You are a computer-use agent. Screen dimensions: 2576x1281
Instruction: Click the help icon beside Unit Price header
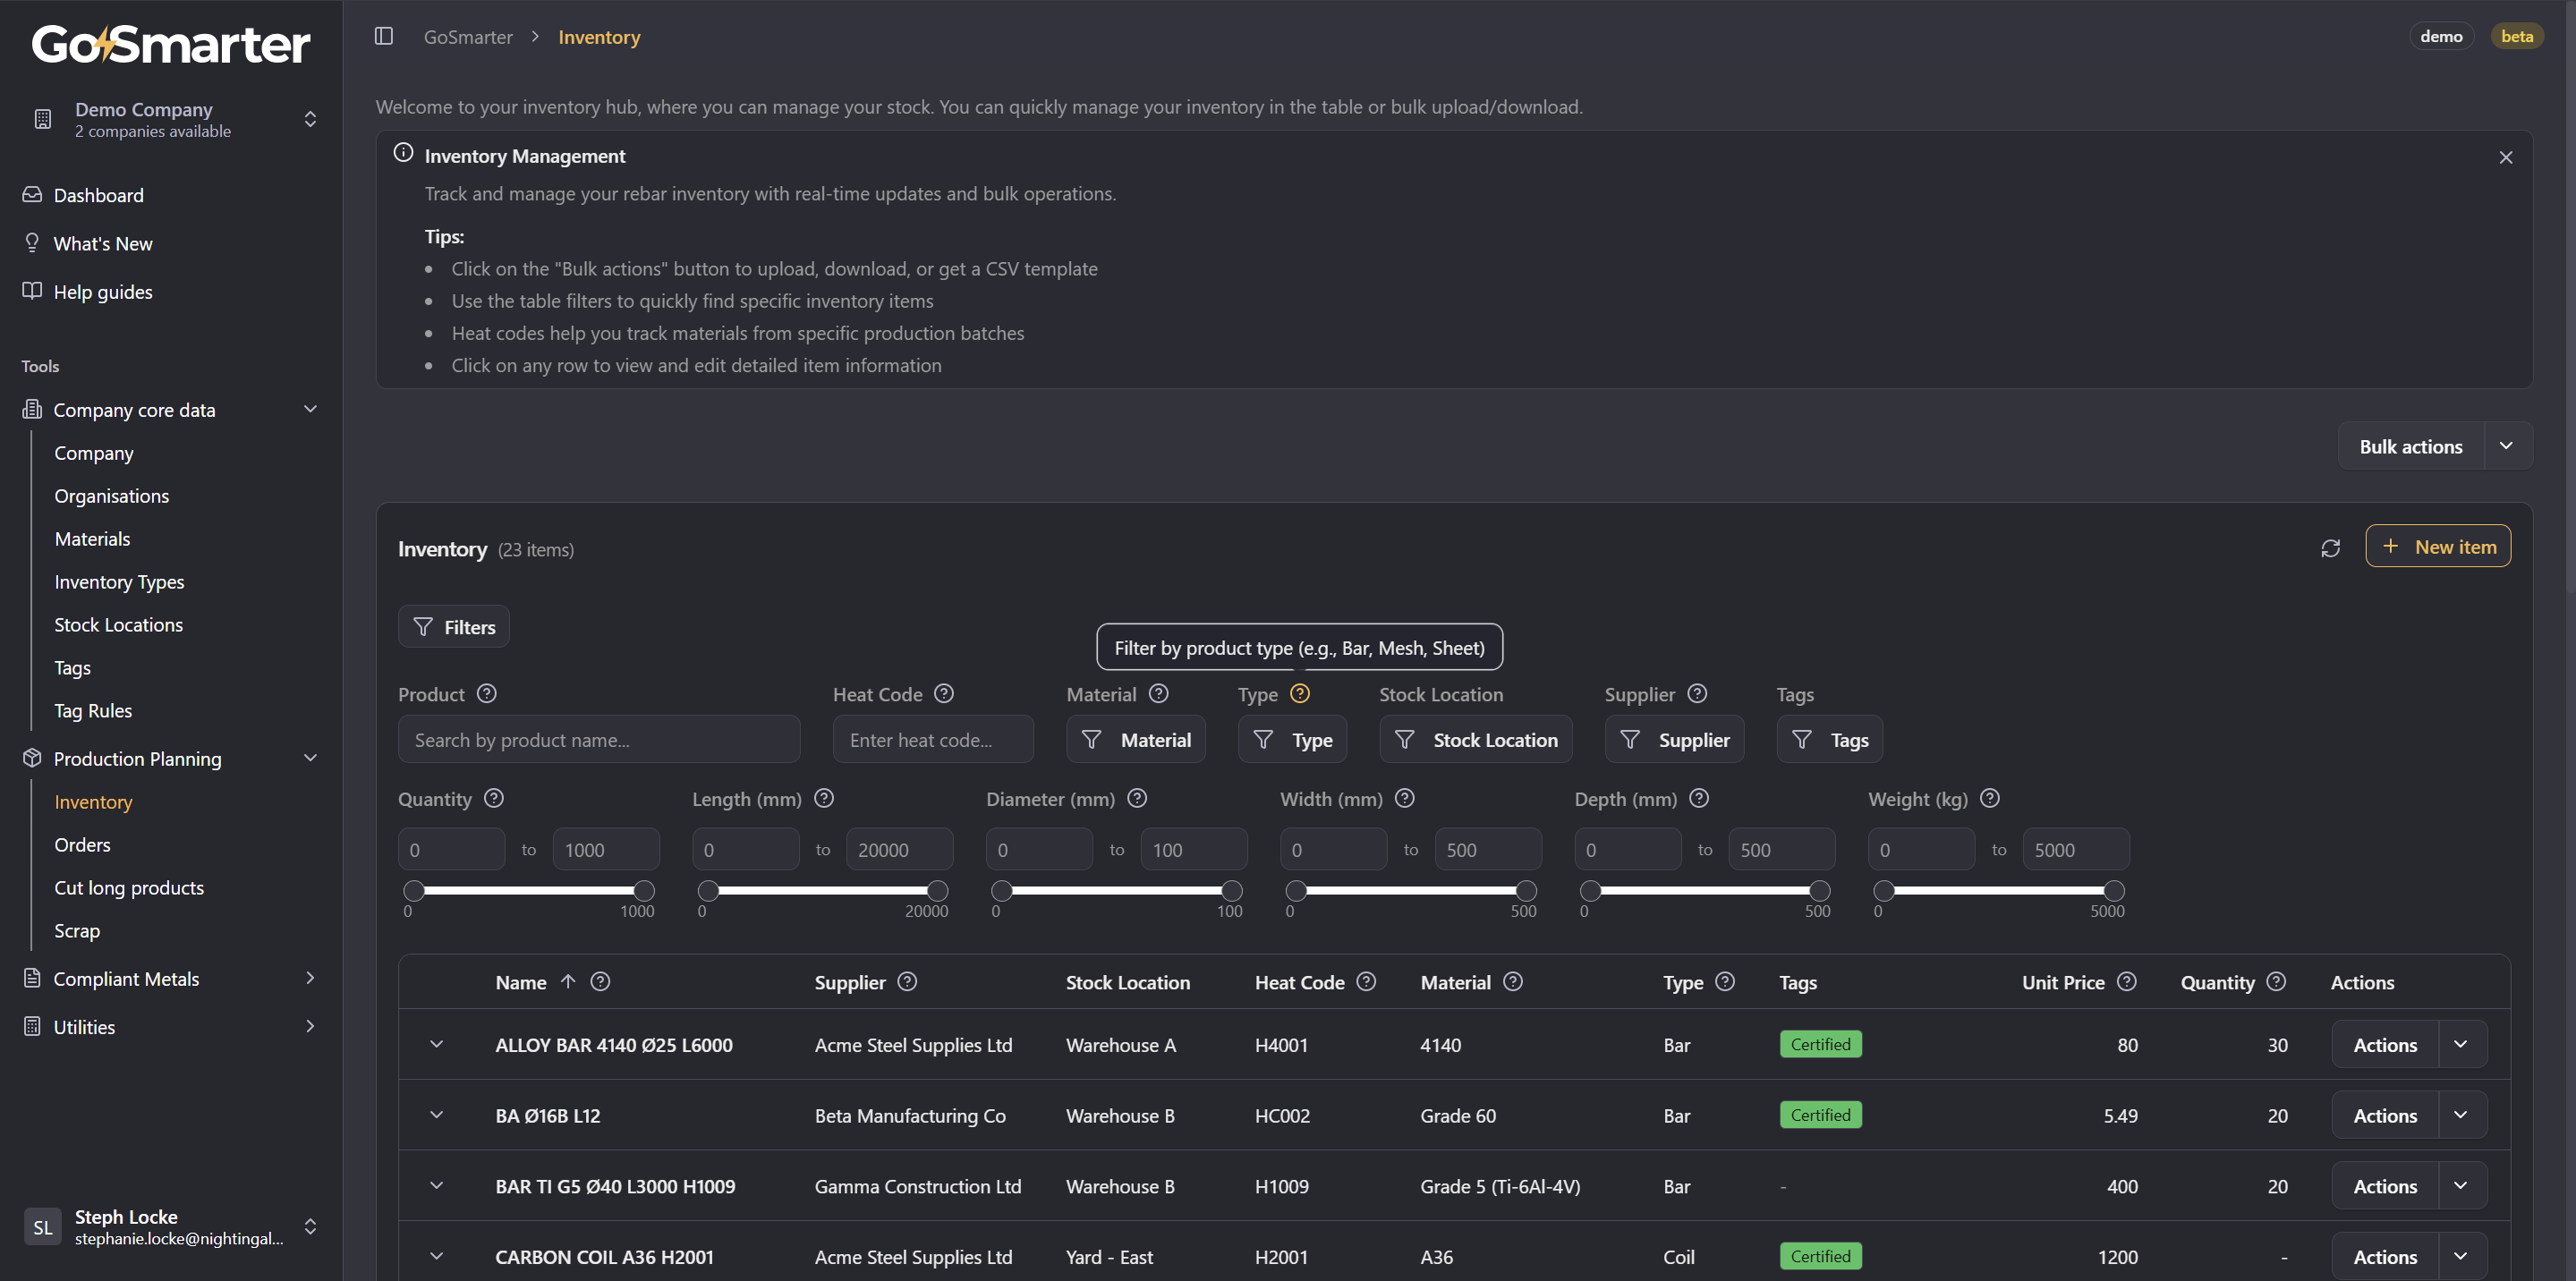(x=2127, y=981)
